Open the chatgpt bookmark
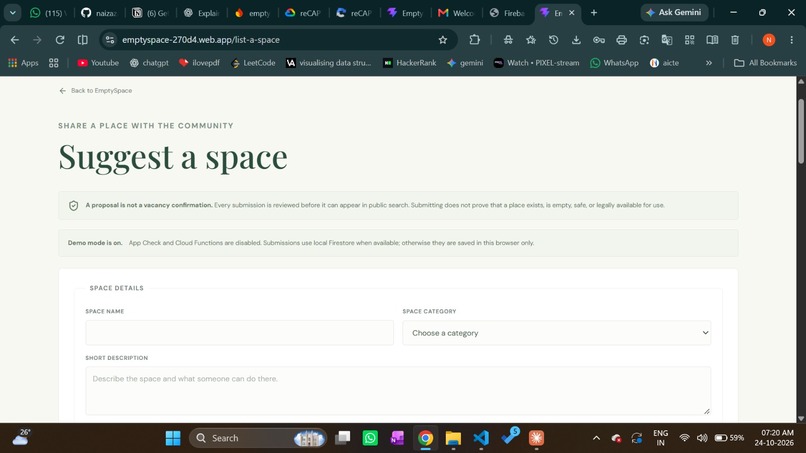 tap(149, 63)
